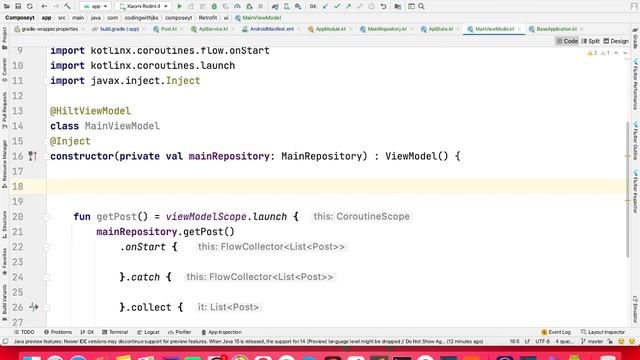
Task: Click the yellow warnings count indicator
Action: 592,53
